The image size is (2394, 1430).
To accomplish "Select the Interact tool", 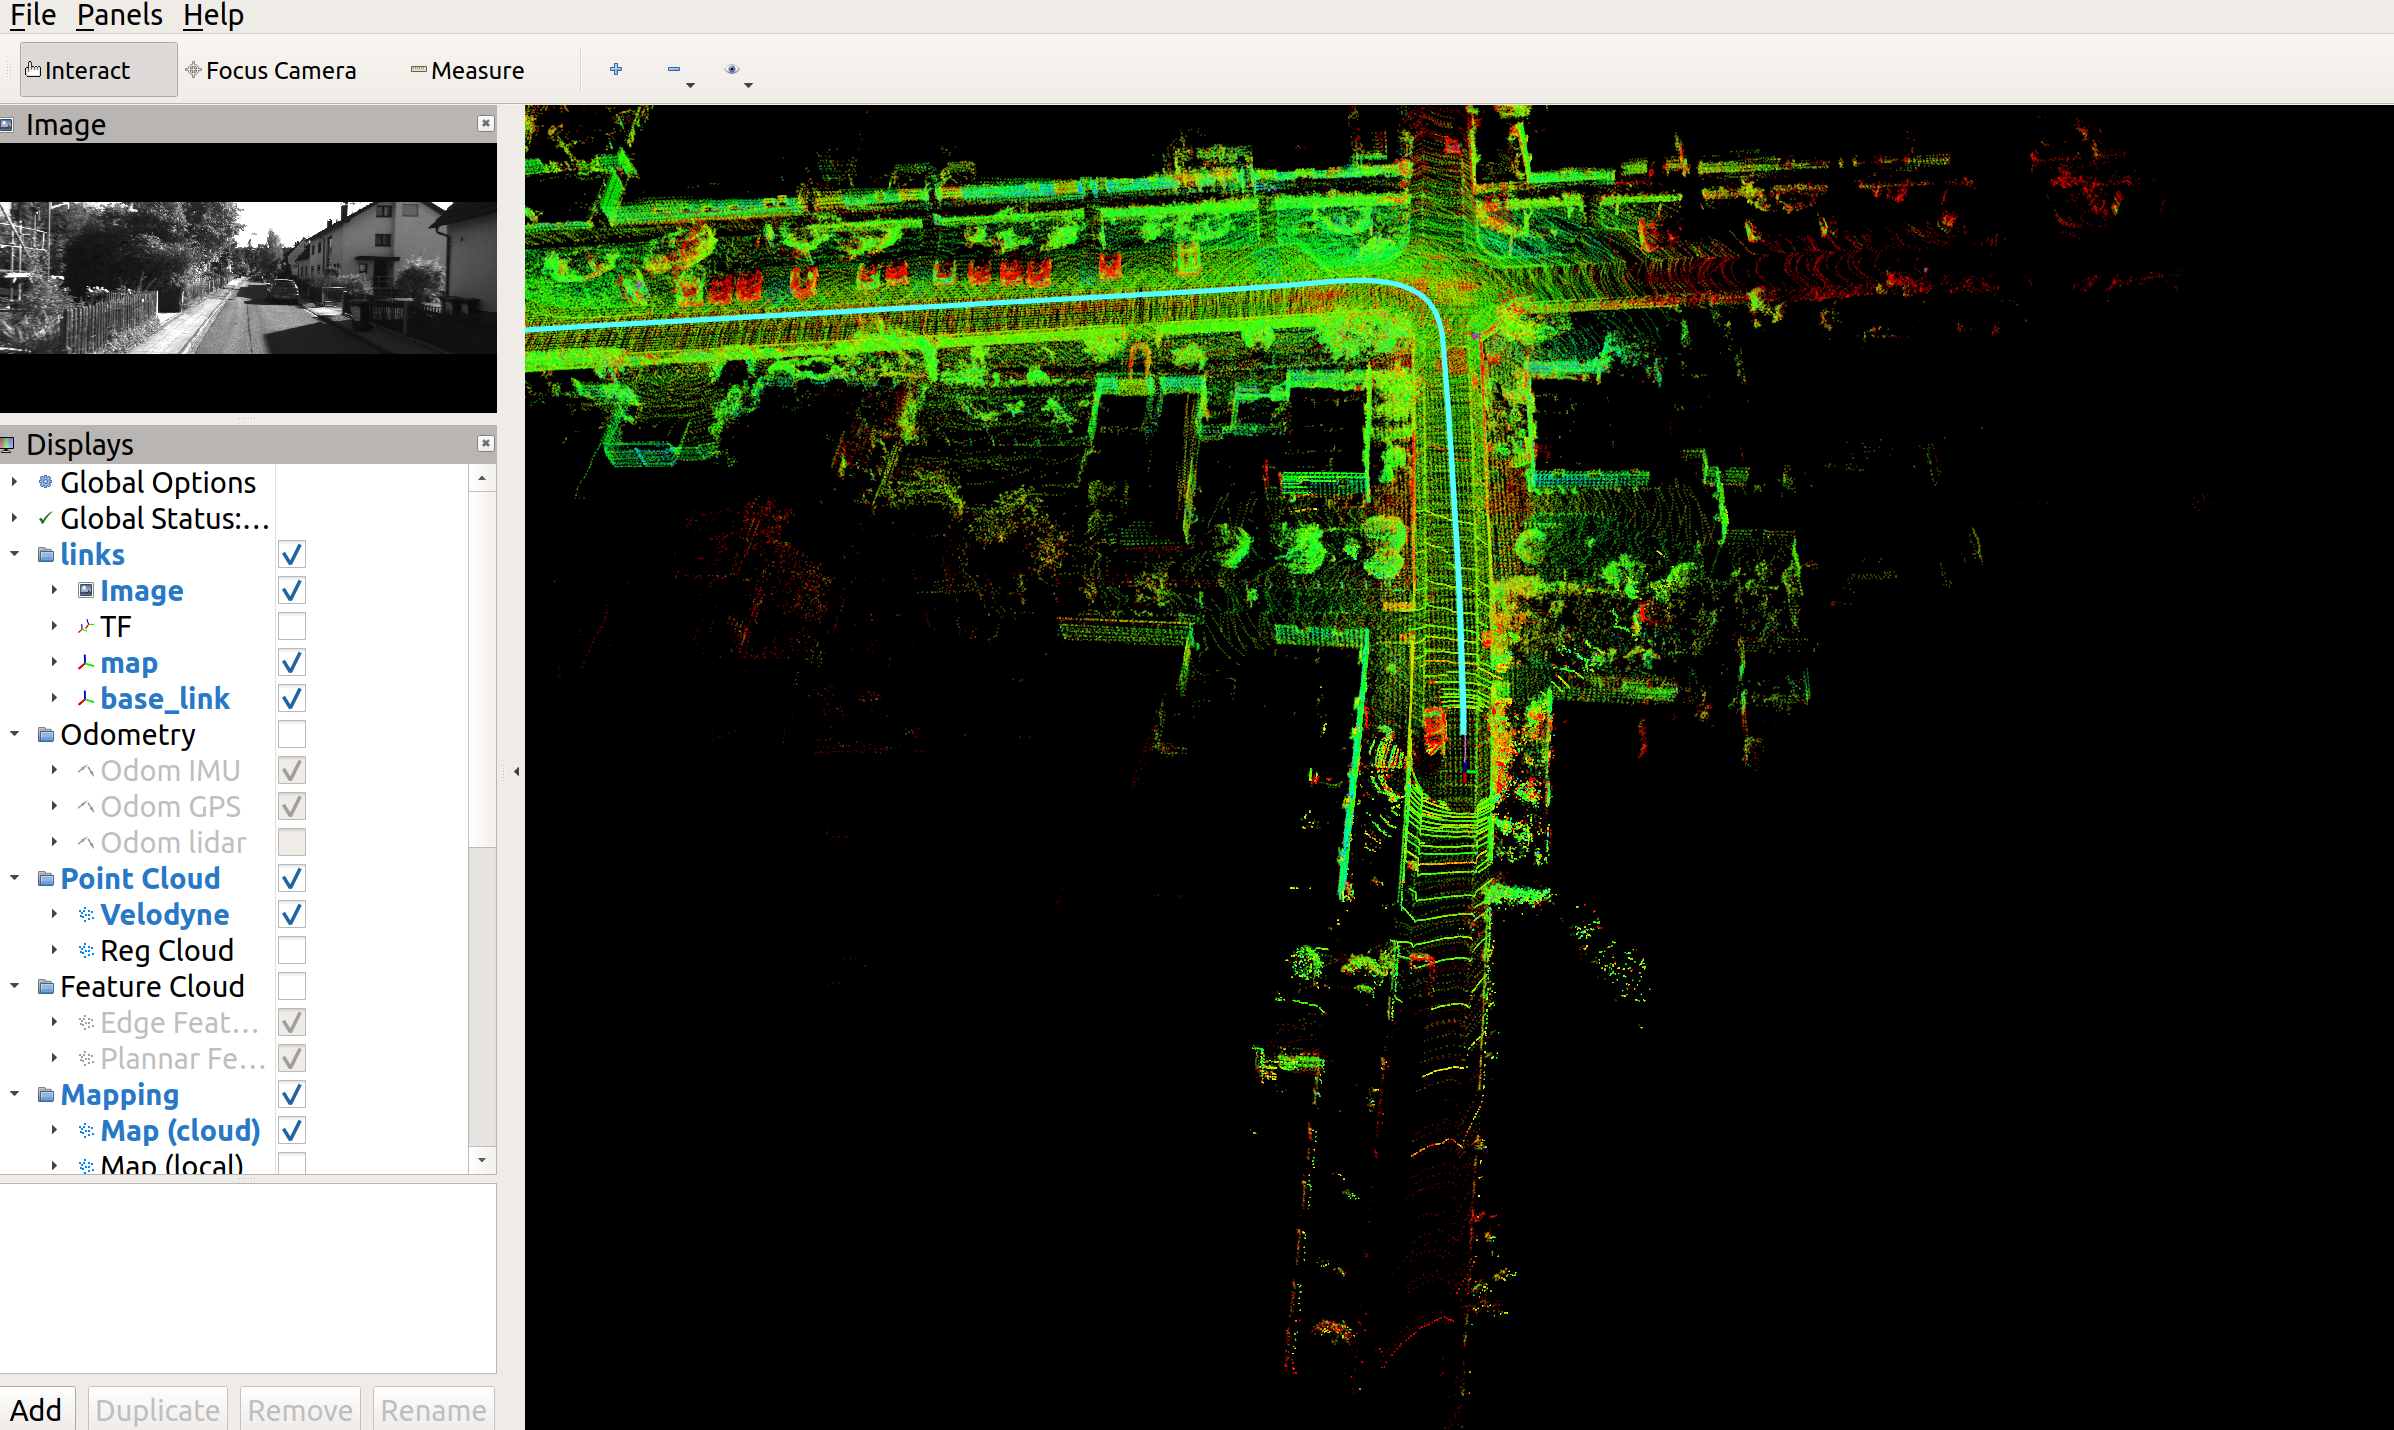I will click(98, 70).
